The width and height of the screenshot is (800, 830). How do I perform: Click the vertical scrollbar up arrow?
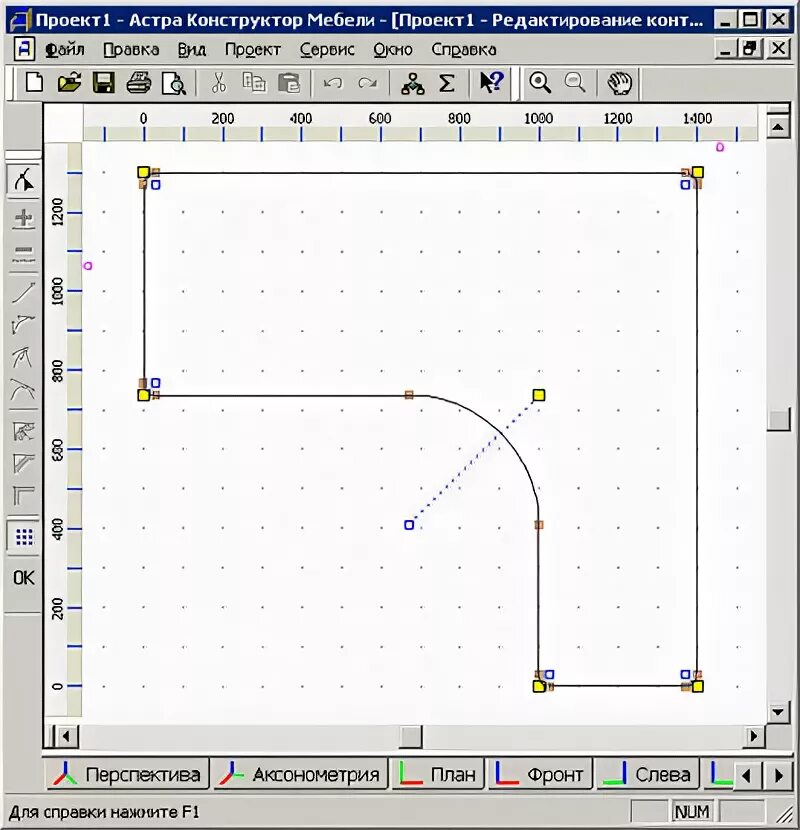point(778,127)
